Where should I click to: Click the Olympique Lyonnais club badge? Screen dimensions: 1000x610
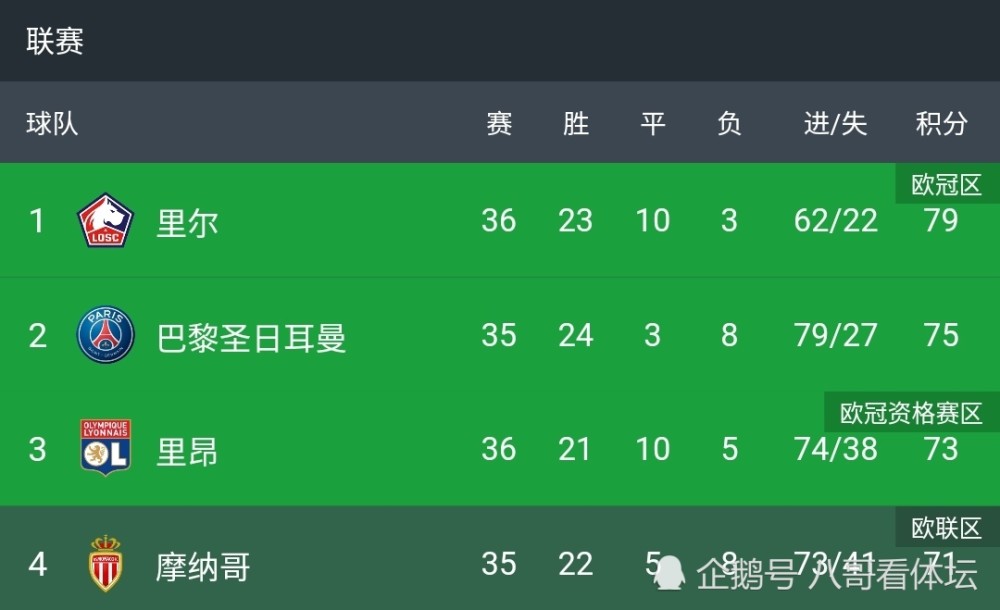tap(105, 447)
